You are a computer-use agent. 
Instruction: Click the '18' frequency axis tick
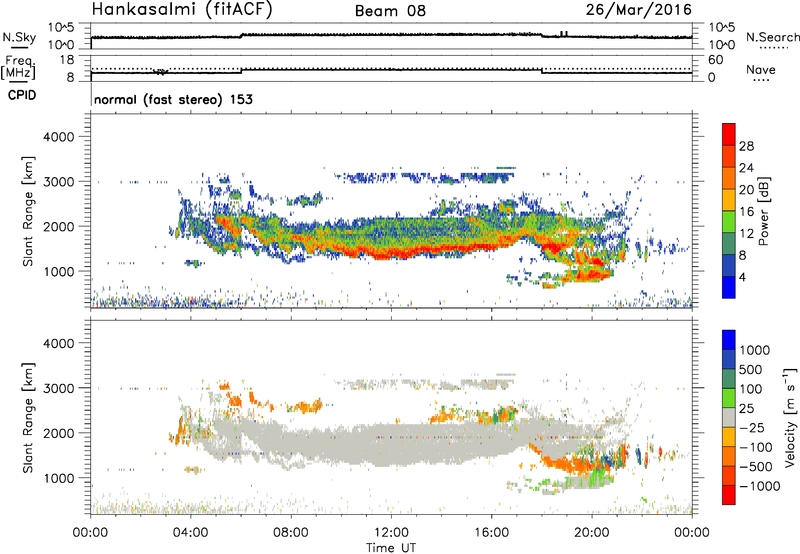coord(66,60)
